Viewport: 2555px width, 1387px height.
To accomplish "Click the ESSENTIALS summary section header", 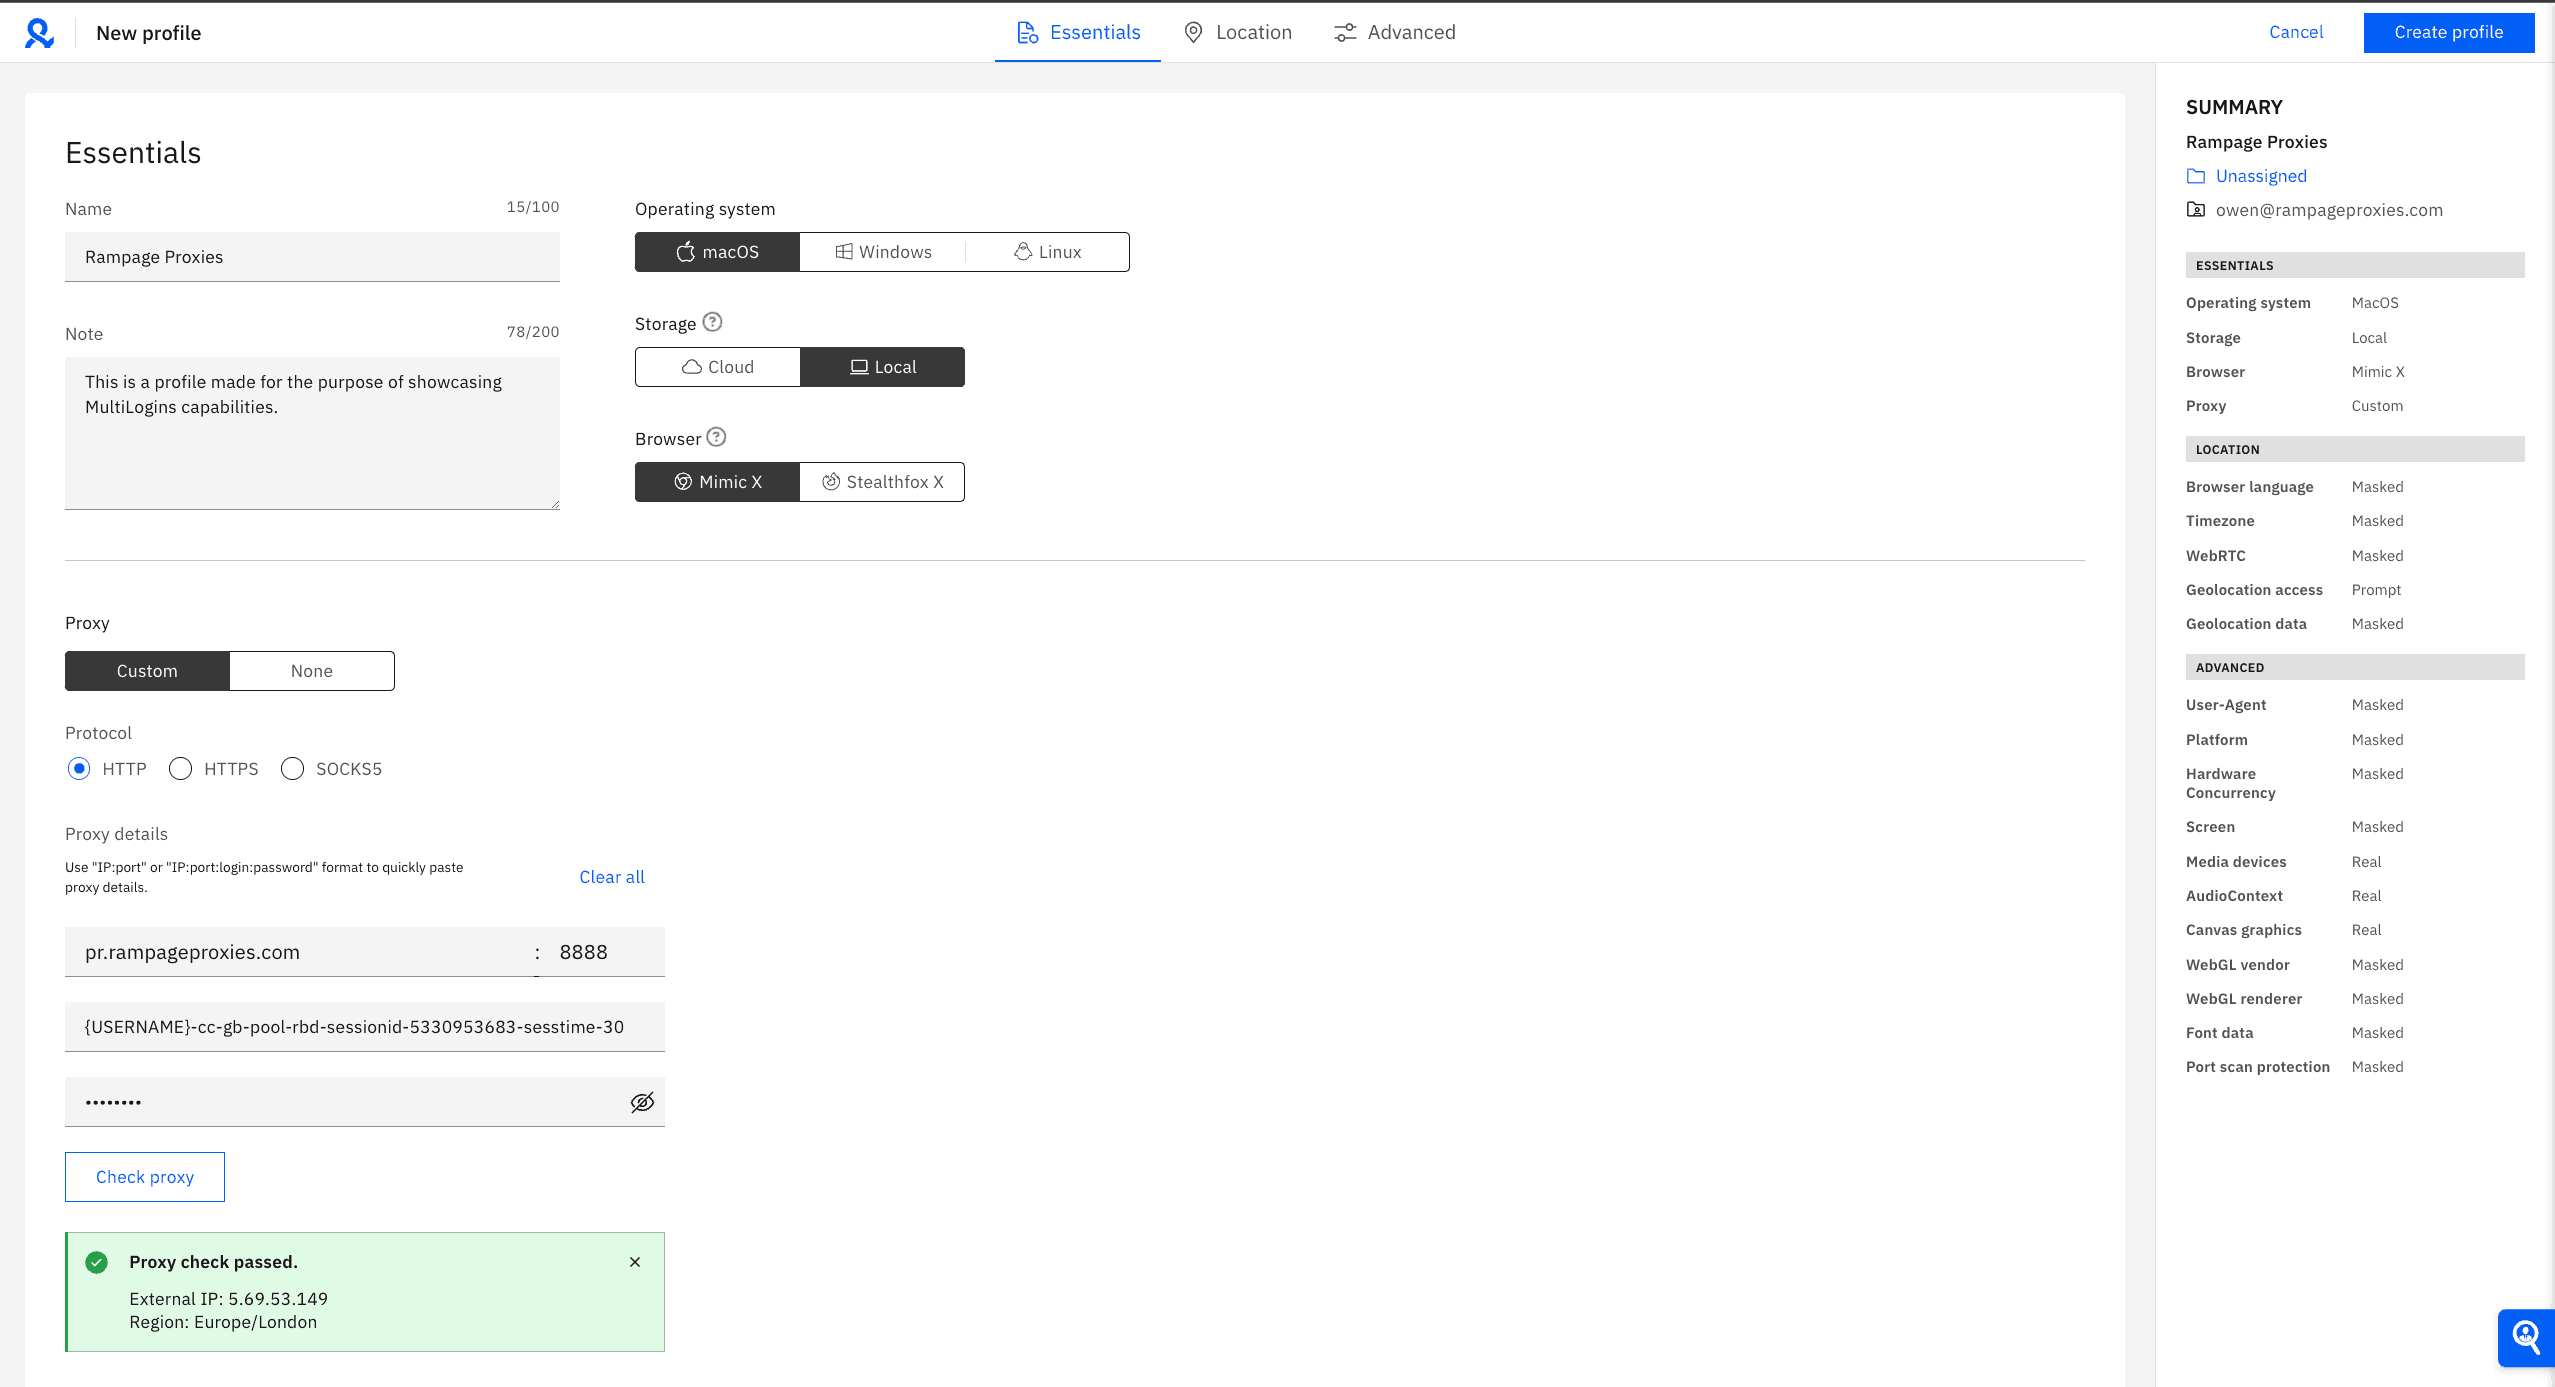I will pos(2355,265).
